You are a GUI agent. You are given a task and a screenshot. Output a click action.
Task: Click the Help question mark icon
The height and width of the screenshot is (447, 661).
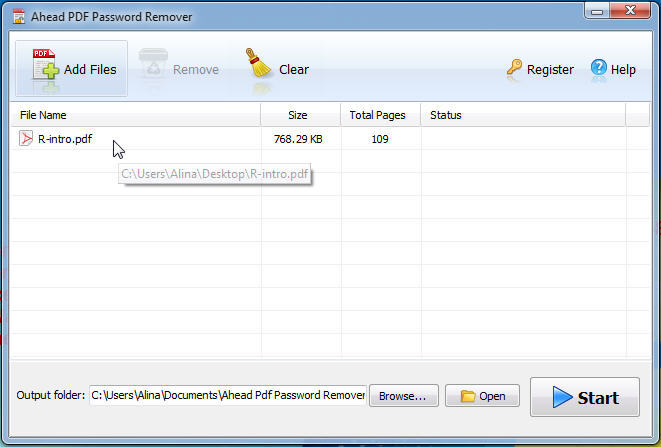(x=599, y=67)
